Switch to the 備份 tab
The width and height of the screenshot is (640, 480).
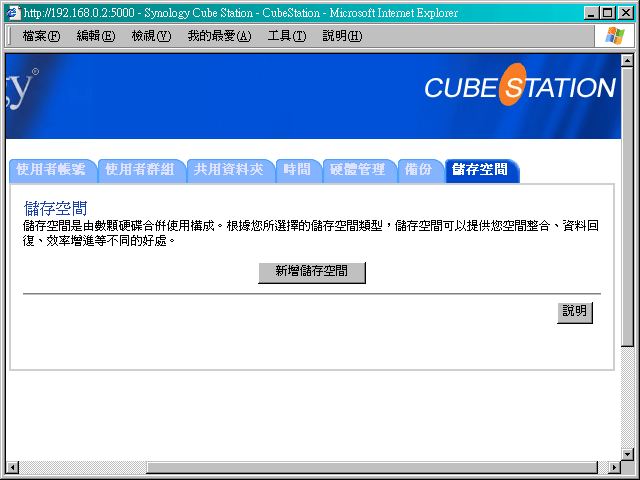coord(420,170)
